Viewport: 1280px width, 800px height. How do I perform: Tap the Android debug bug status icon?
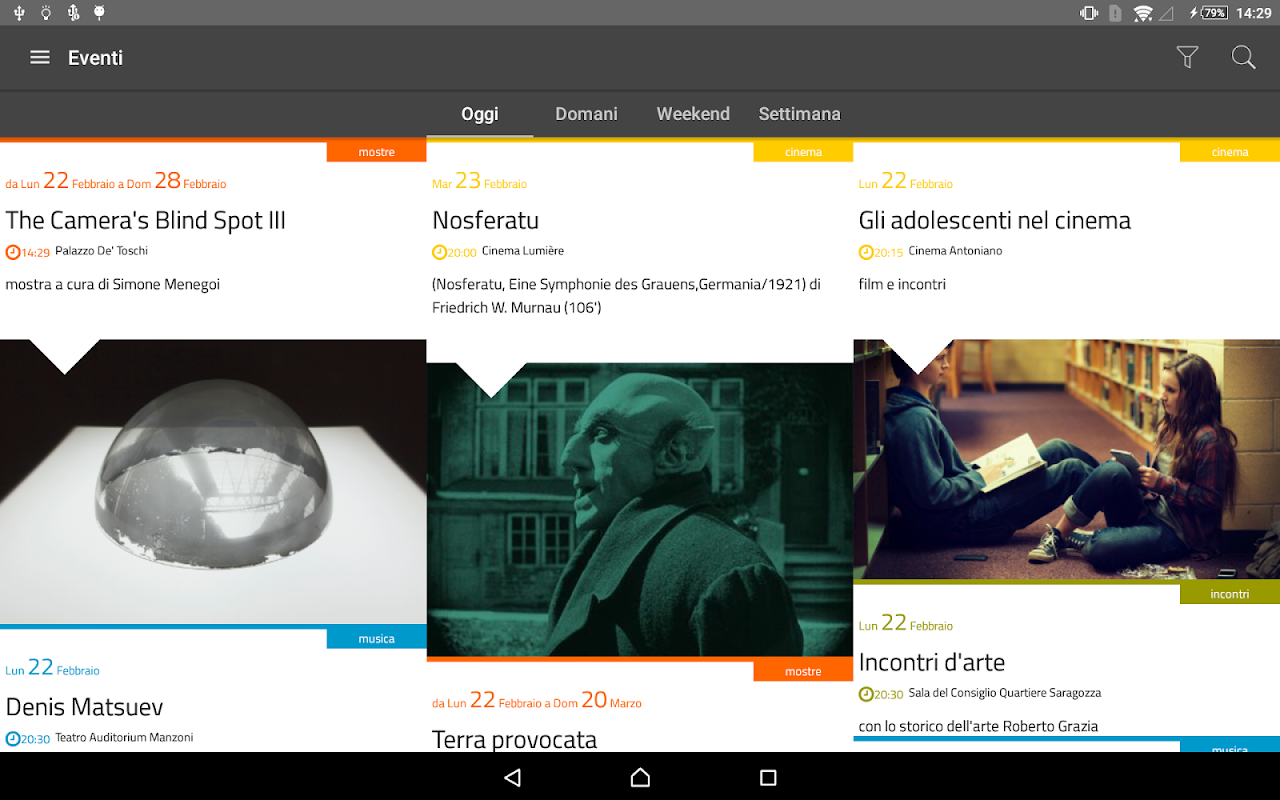pyautogui.click(x=99, y=13)
